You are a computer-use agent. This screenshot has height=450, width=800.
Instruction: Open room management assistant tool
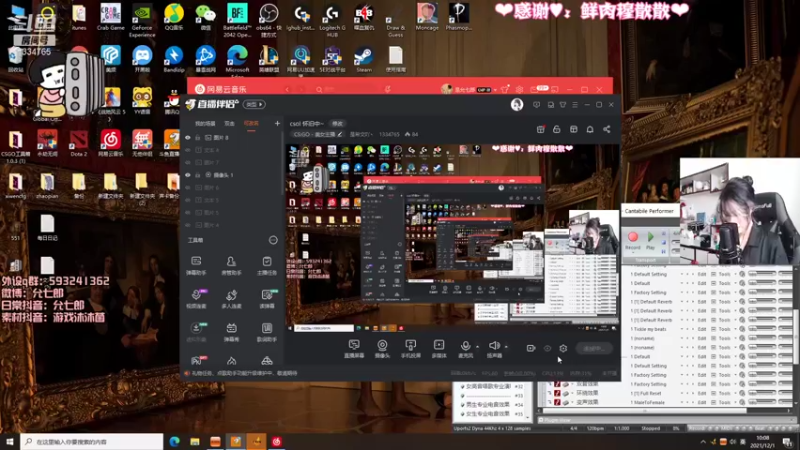pos(231,266)
